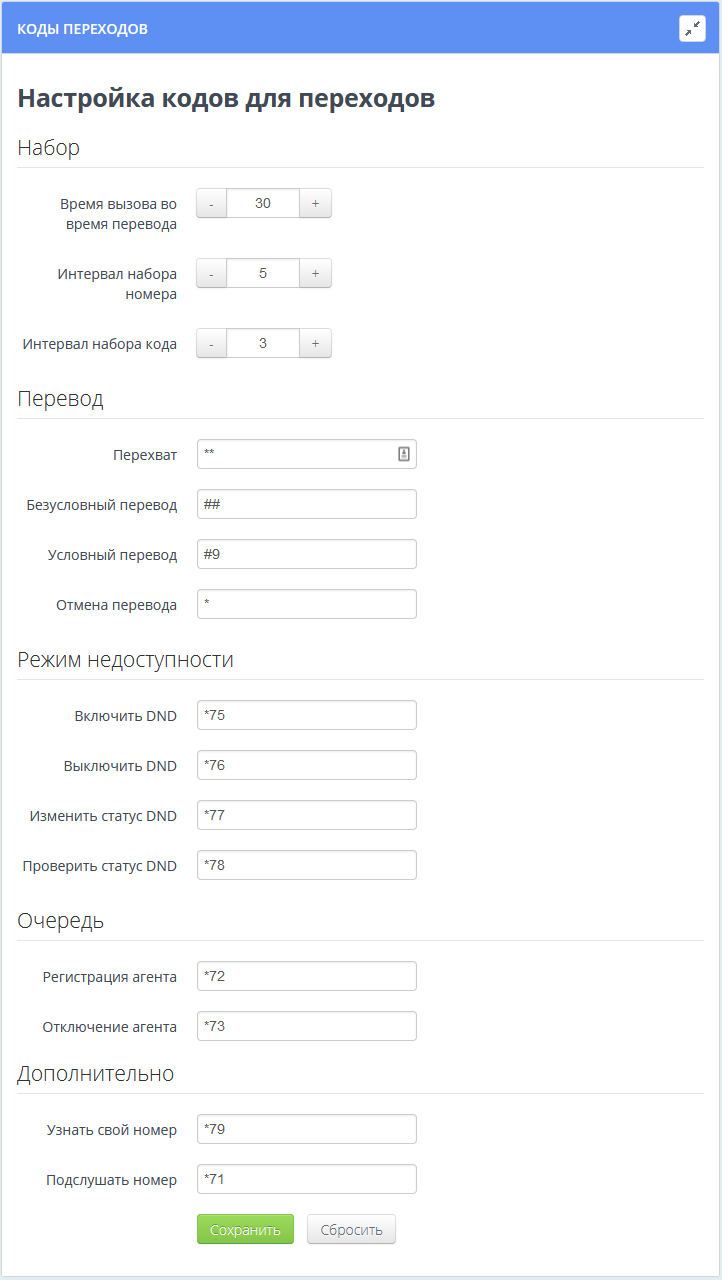Click into the Условный перевод field
722x1280 pixels.
pyautogui.click(x=306, y=554)
